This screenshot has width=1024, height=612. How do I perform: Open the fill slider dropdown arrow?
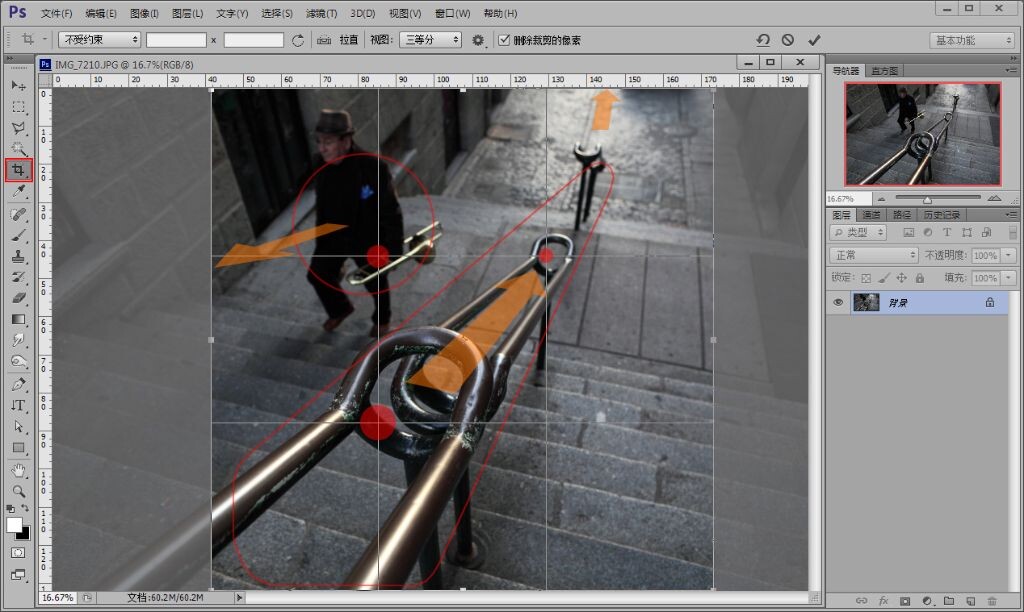point(1009,278)
